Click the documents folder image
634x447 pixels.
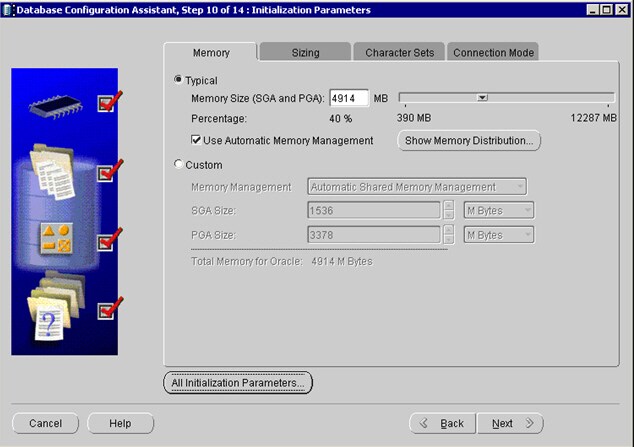pyautogui.click(x=53, y=172)
